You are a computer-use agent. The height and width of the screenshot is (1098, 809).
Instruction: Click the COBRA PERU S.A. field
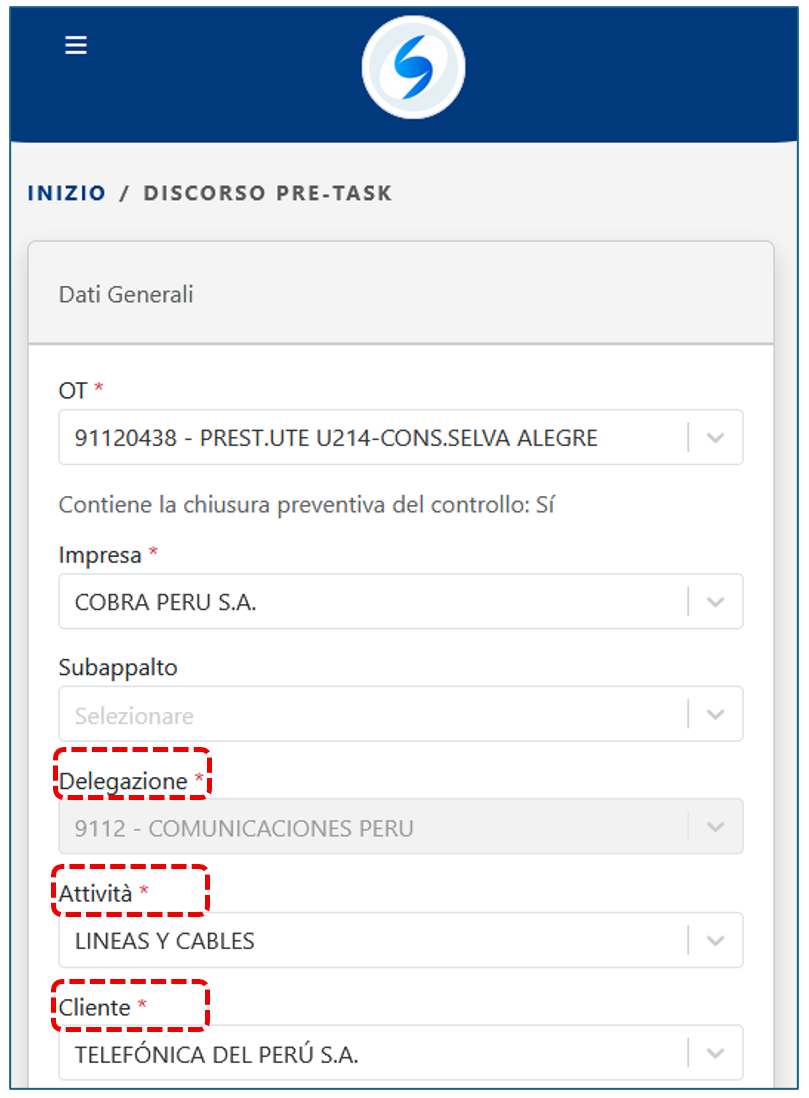[166, 602]
